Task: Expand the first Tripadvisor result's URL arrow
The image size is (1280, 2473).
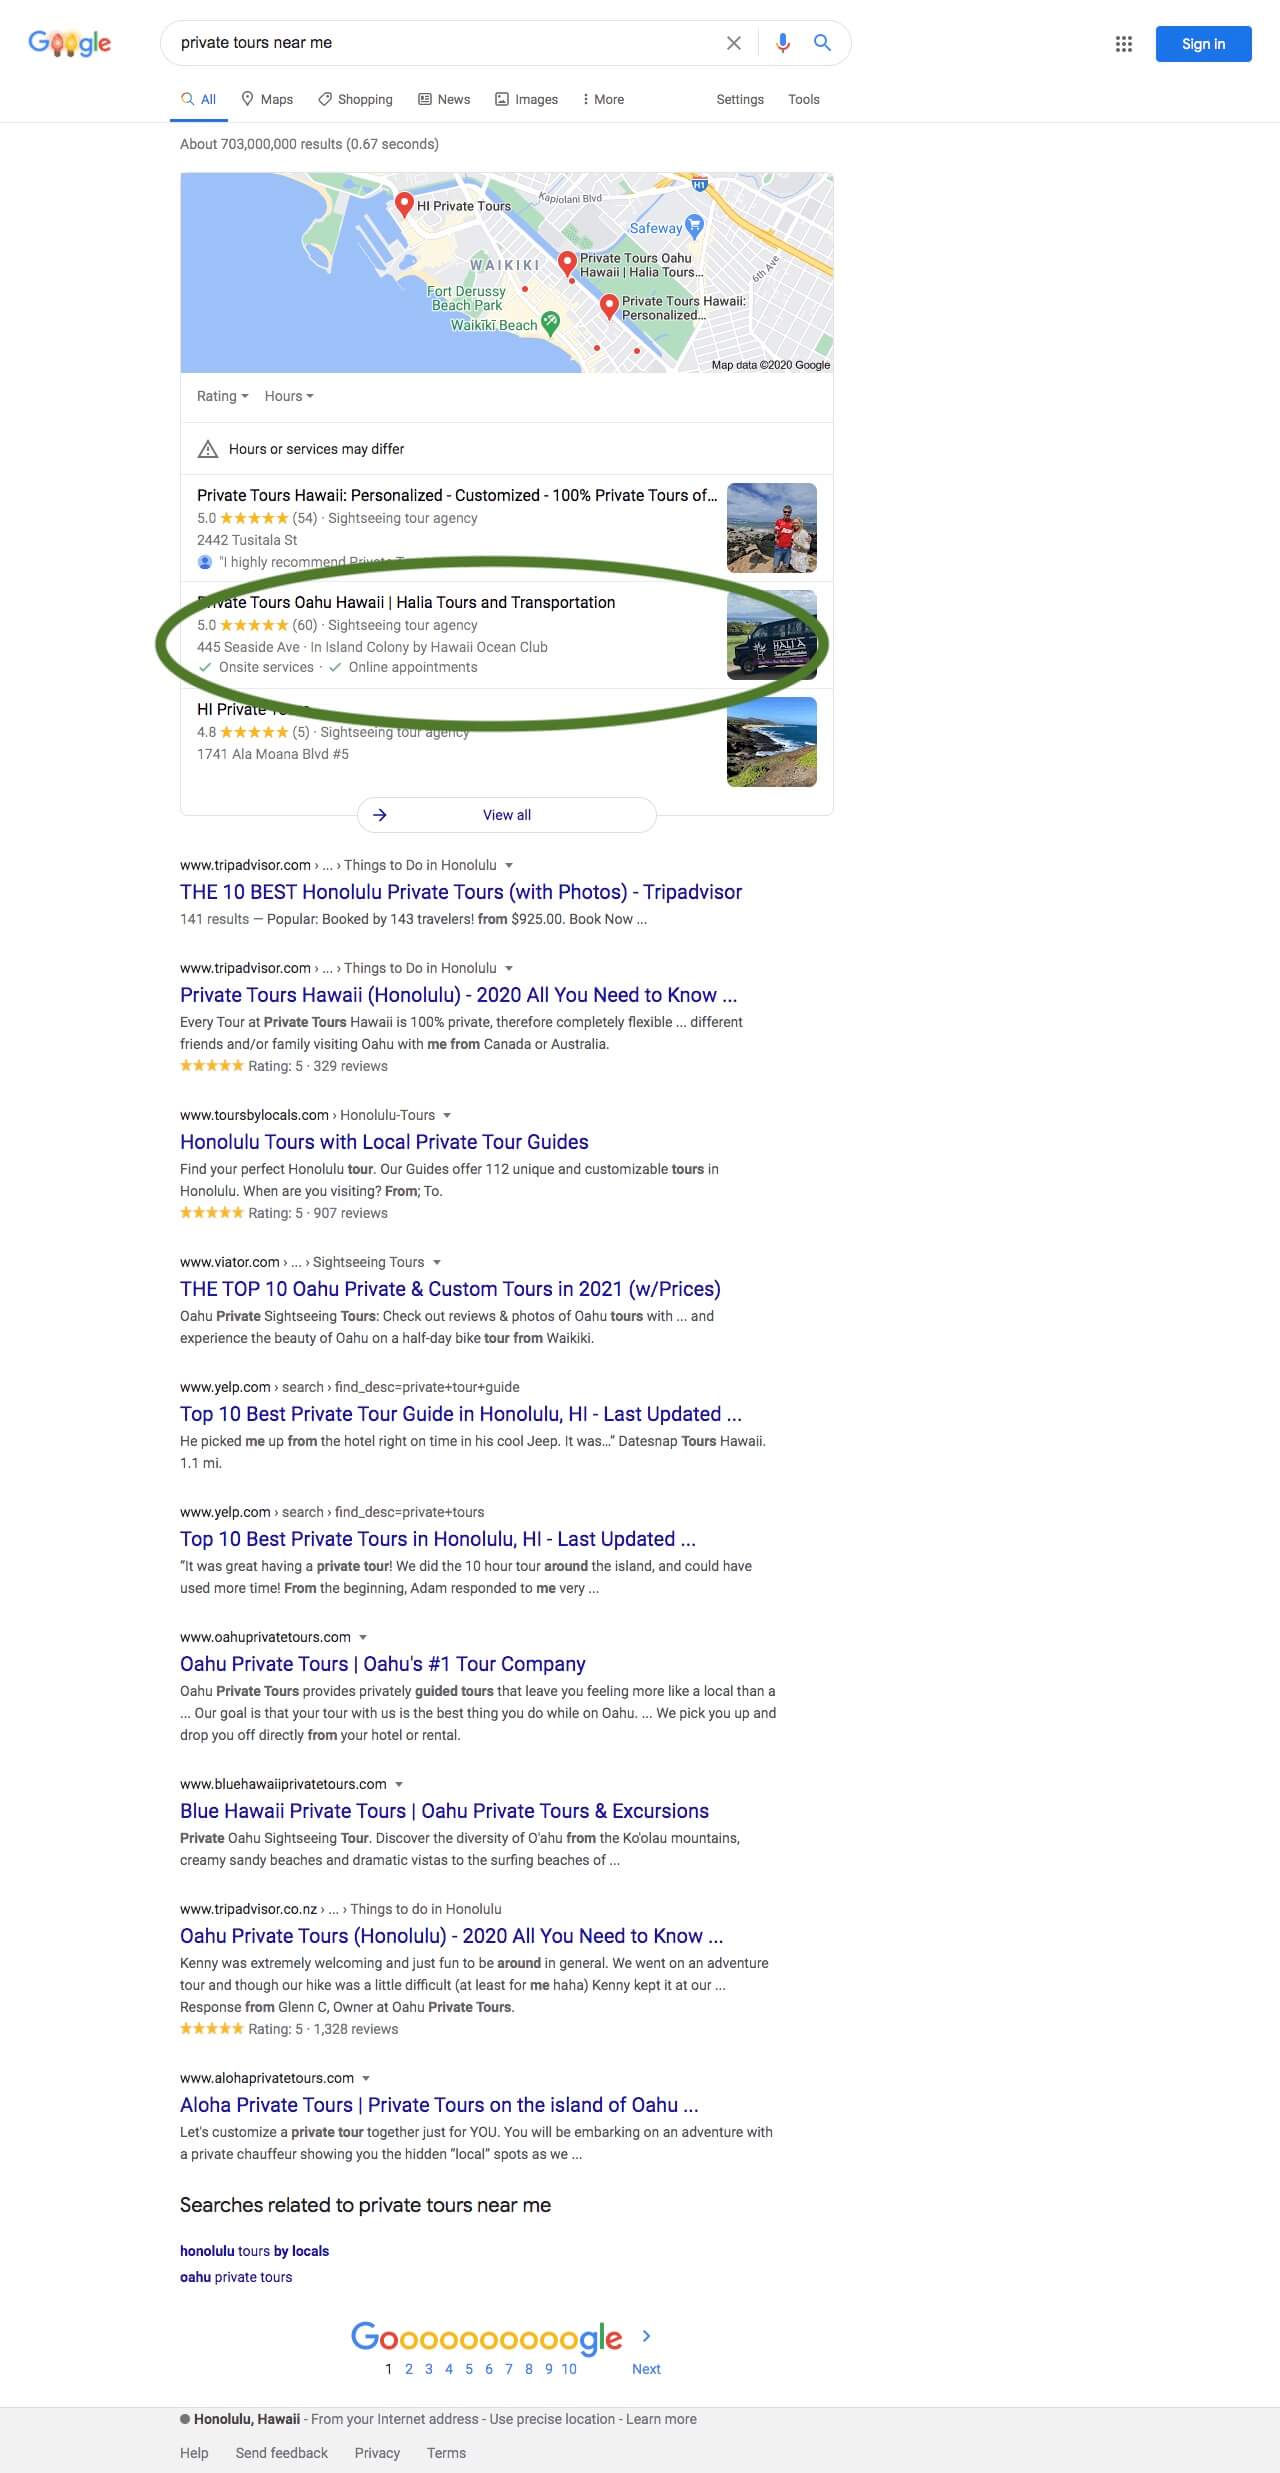Action: (x=509, y=865)
